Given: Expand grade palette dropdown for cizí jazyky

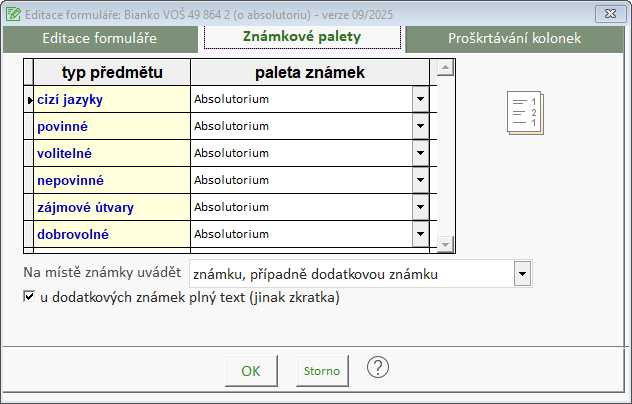Looking at the screenshot, I should [420, 99].
